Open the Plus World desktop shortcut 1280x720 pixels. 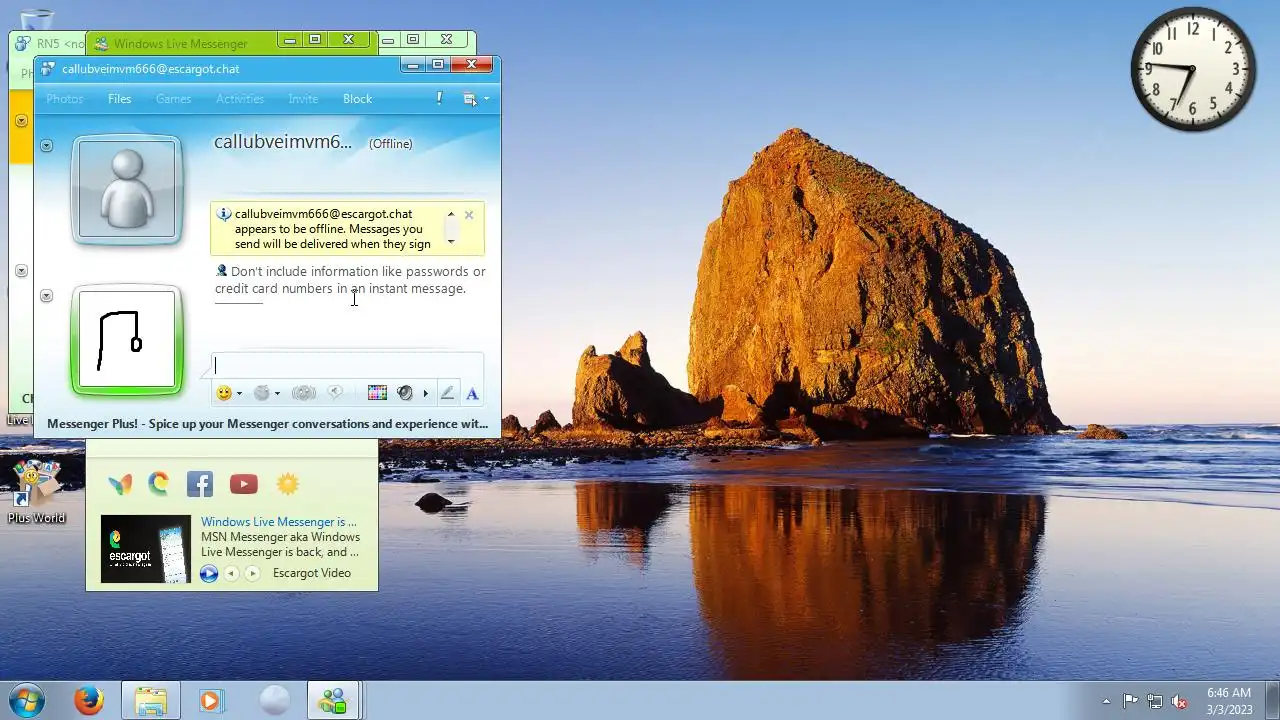[x=36, y=492]
